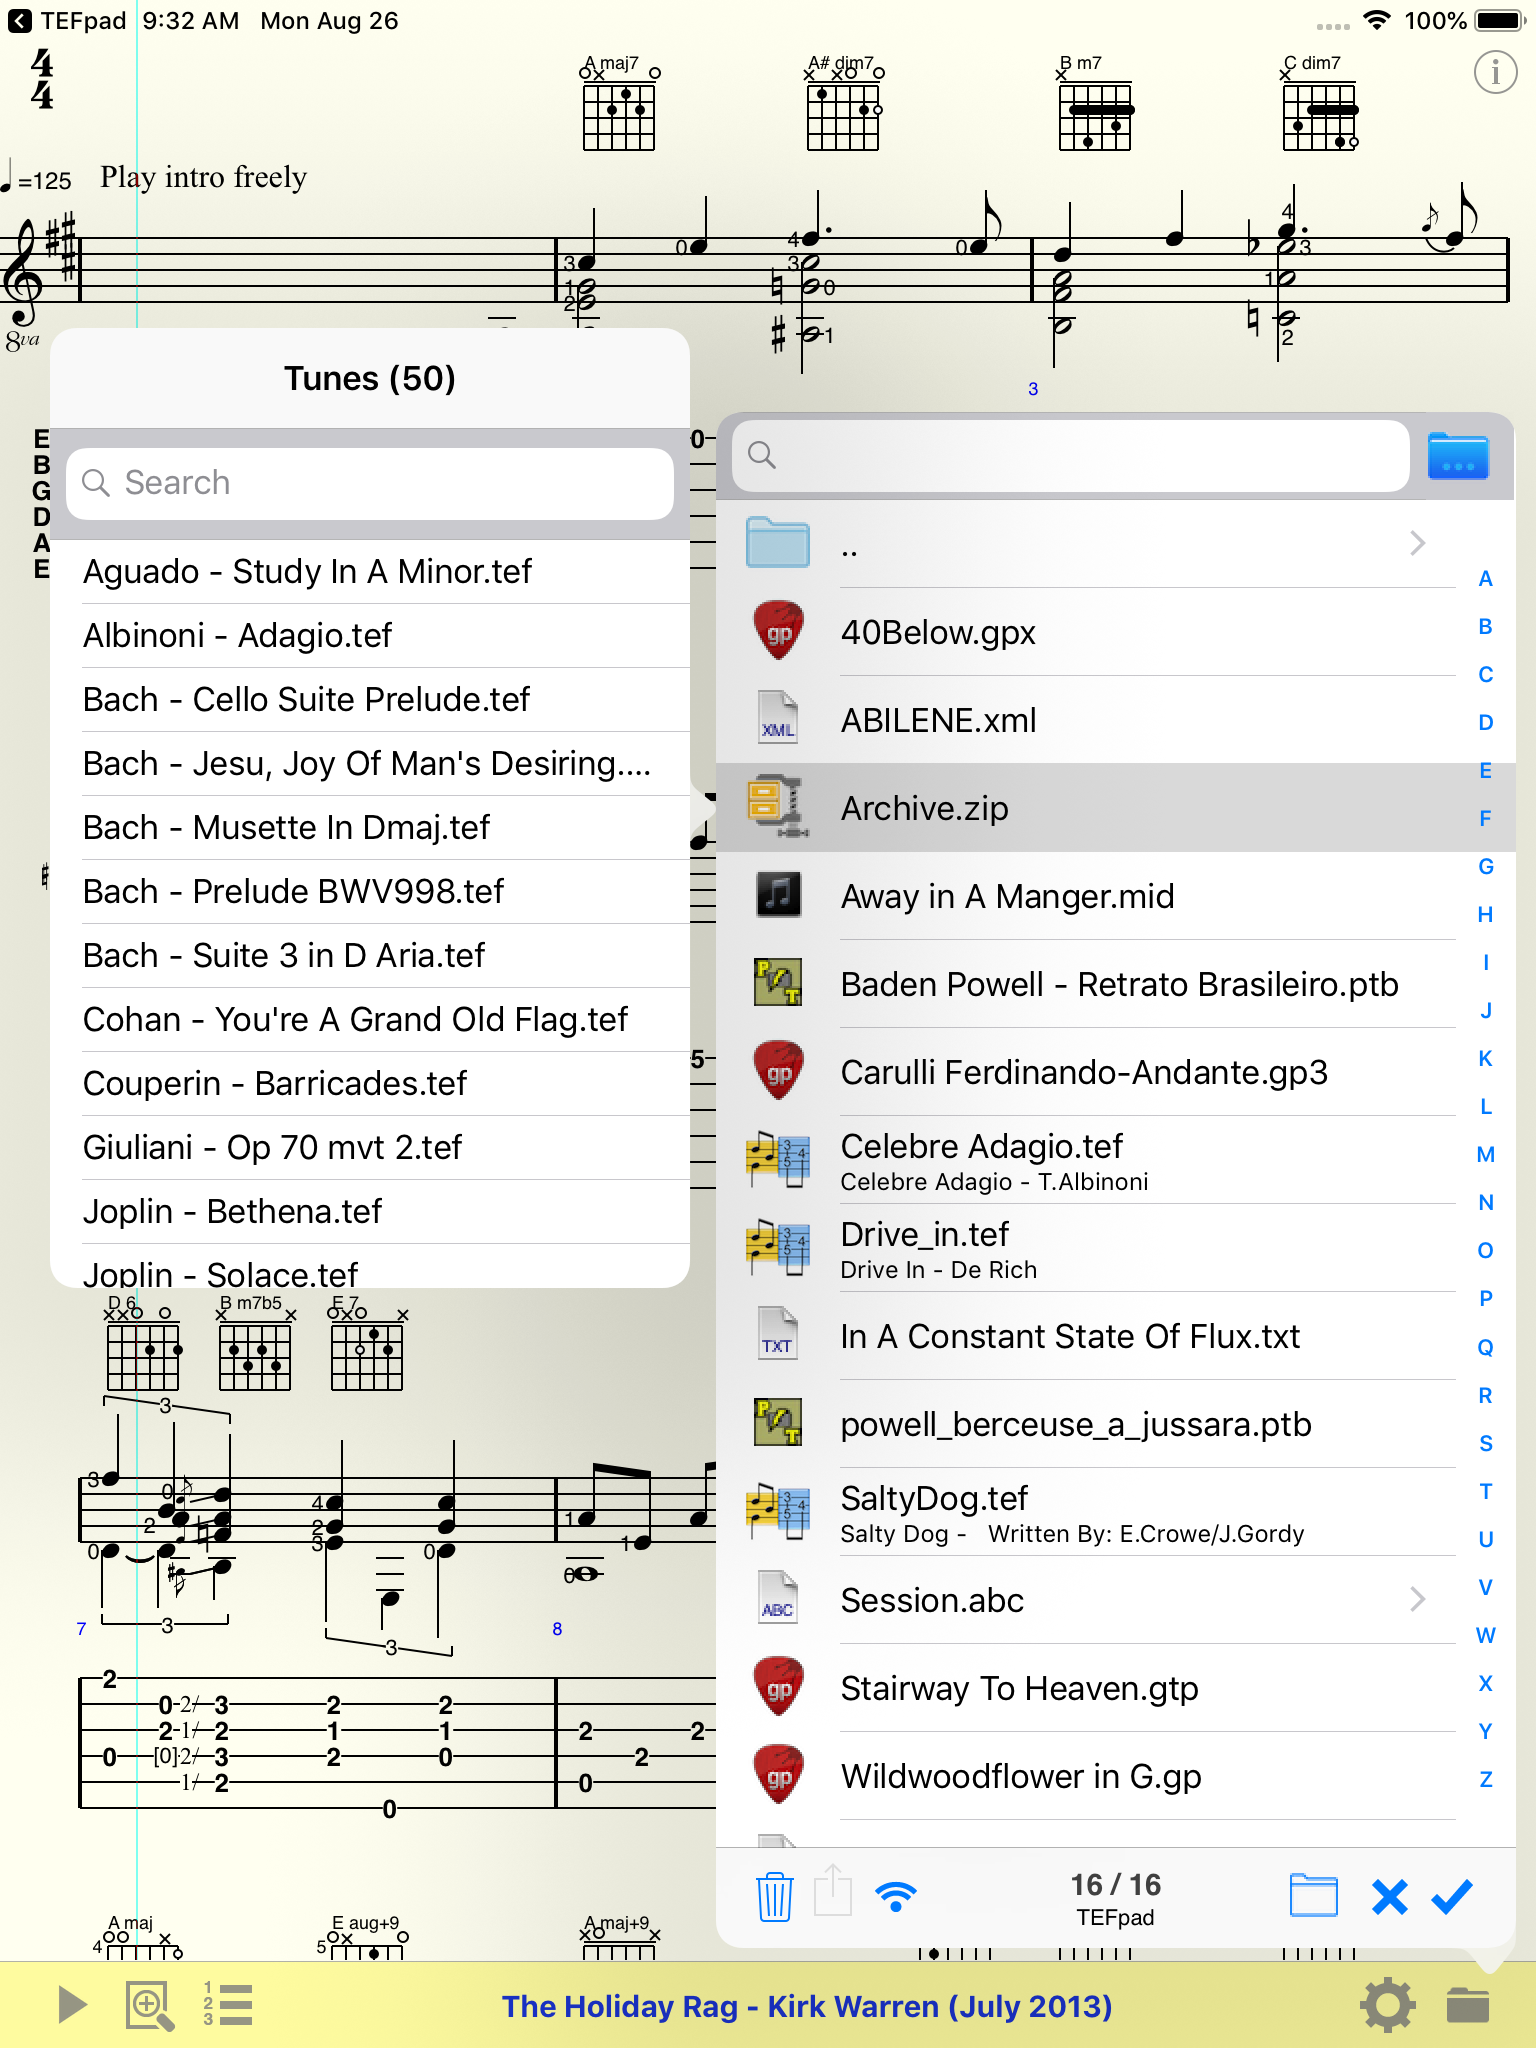Open the folder icon beside the cancel X
Image resolution: width=1536 pixels, height=2048 pixels.
1314,1895
